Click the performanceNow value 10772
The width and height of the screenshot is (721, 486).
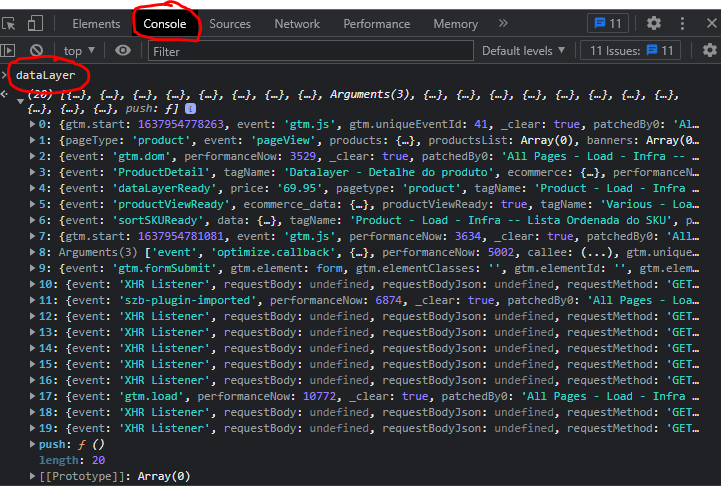click(x=319, y=396)
